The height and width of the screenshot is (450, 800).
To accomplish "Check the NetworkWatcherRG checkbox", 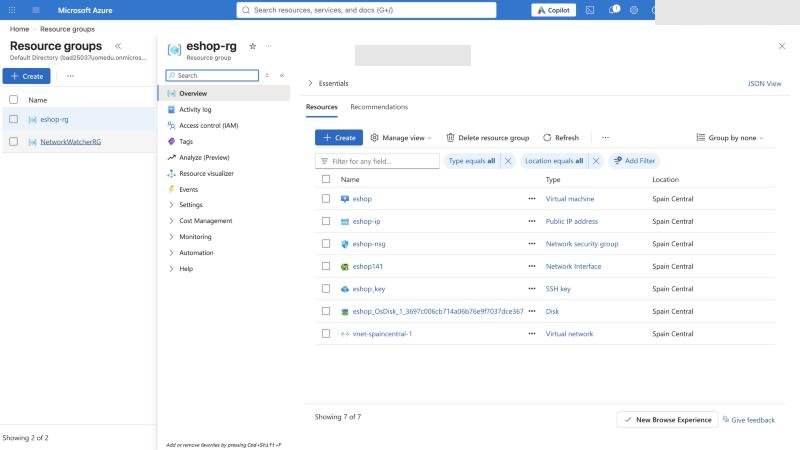I will point(13,141).
